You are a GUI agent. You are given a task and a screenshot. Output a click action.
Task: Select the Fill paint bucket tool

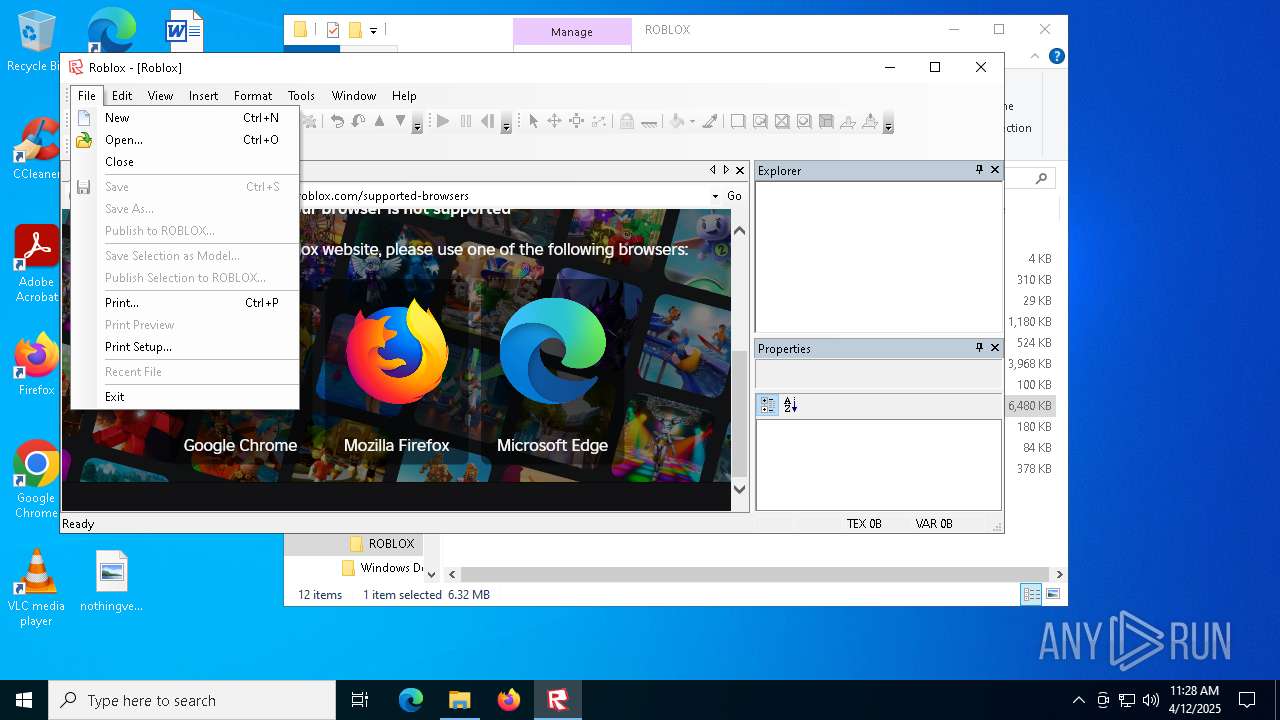point(676,121)
